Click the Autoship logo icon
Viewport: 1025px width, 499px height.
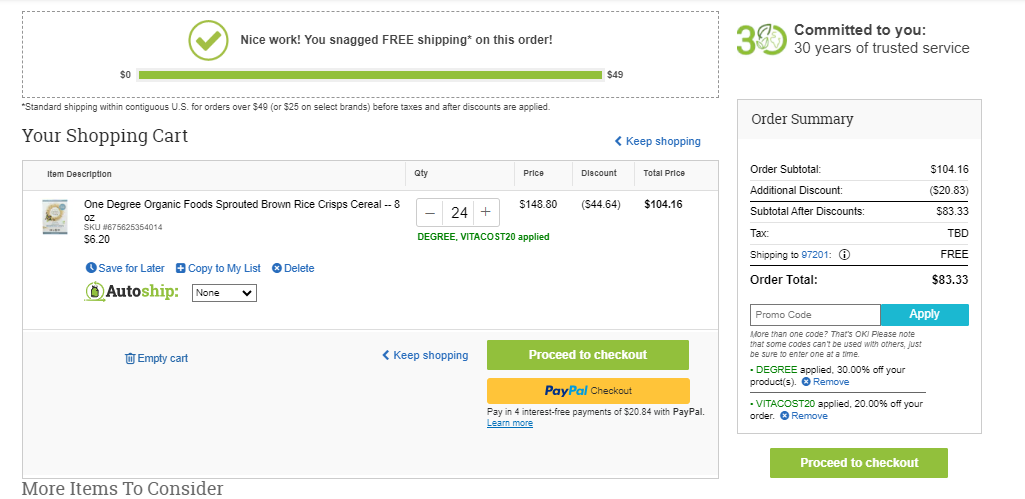[x=95, y=292]
